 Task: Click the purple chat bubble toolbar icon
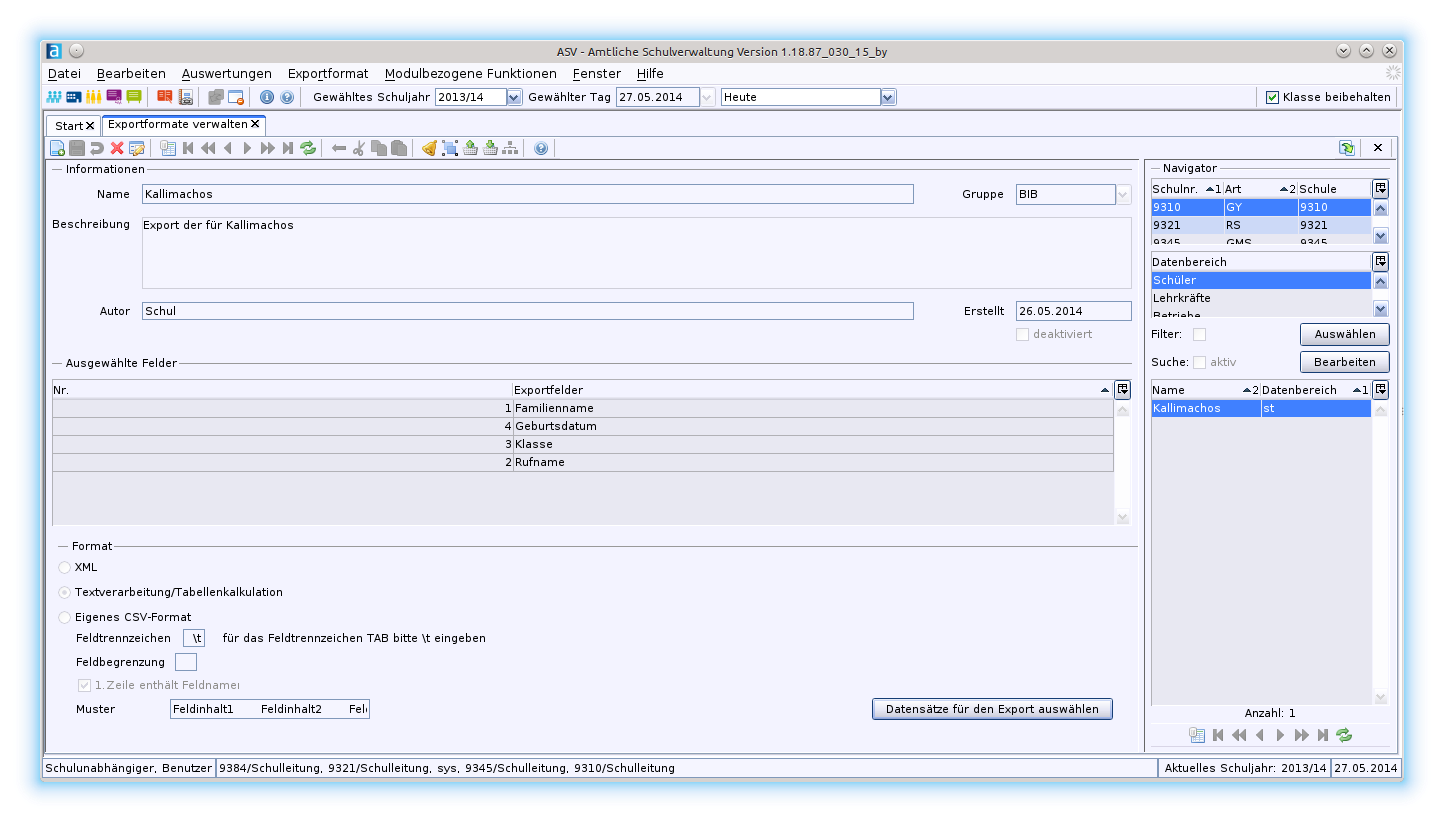tap(114, 97)
